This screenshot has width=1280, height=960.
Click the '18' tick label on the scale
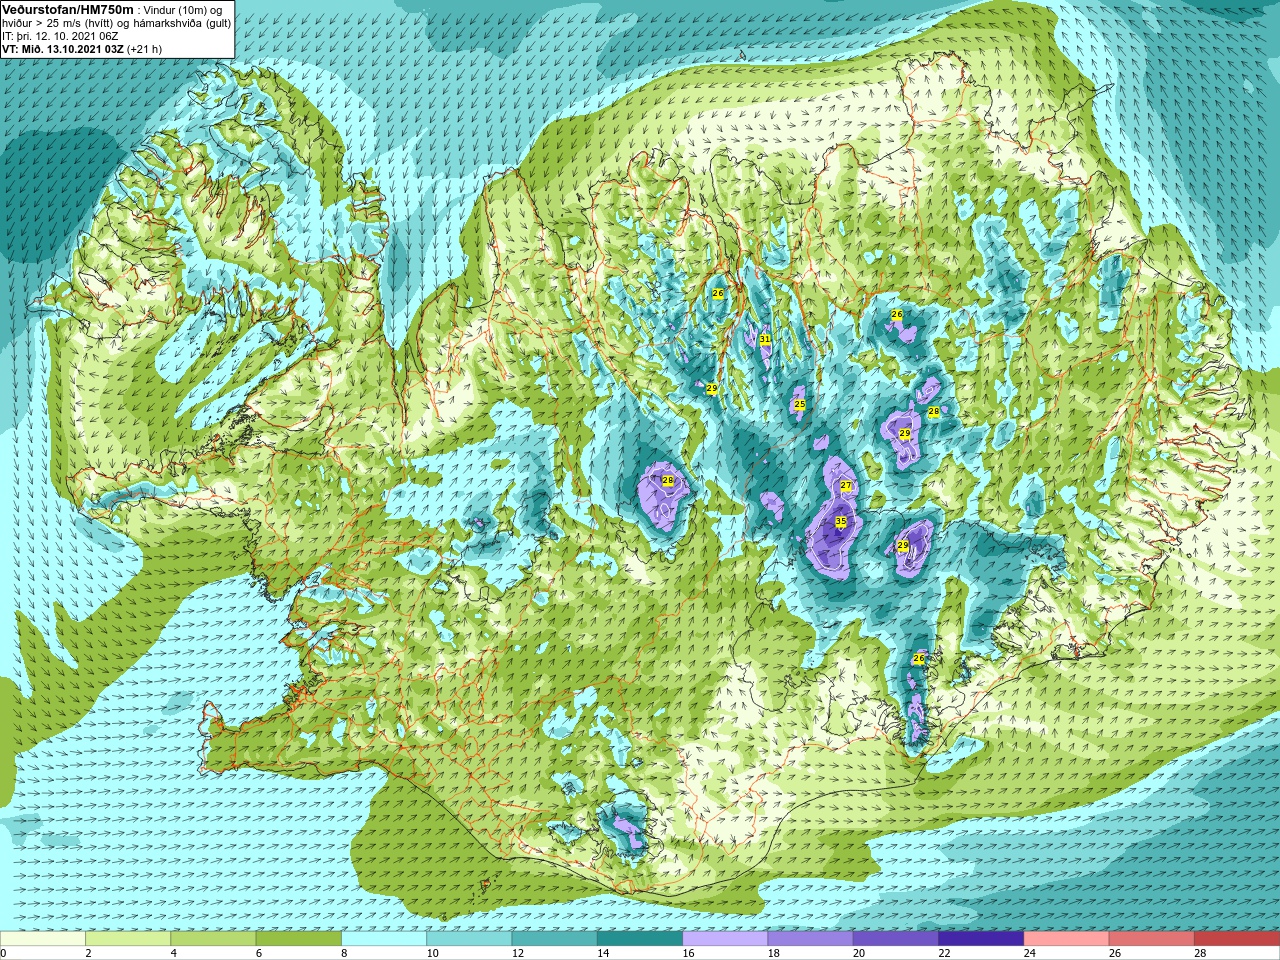773,953
